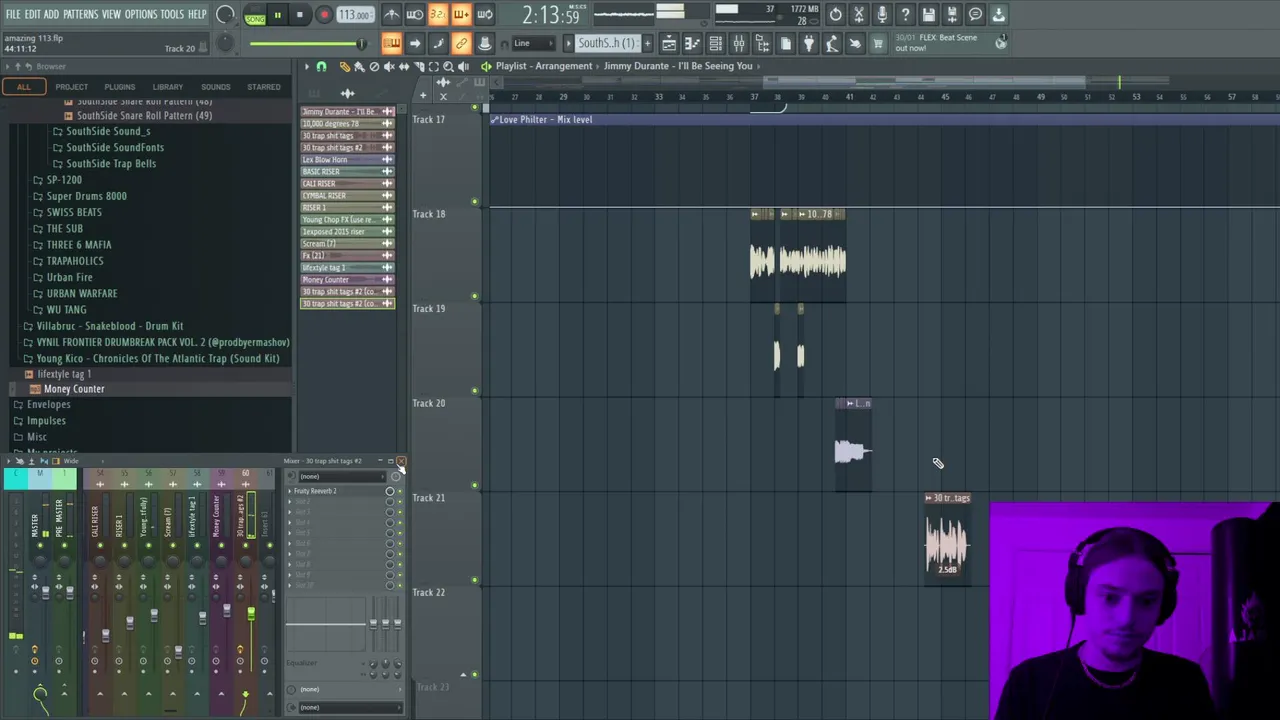Click the render export disk icon

click(x=952, y=15)
